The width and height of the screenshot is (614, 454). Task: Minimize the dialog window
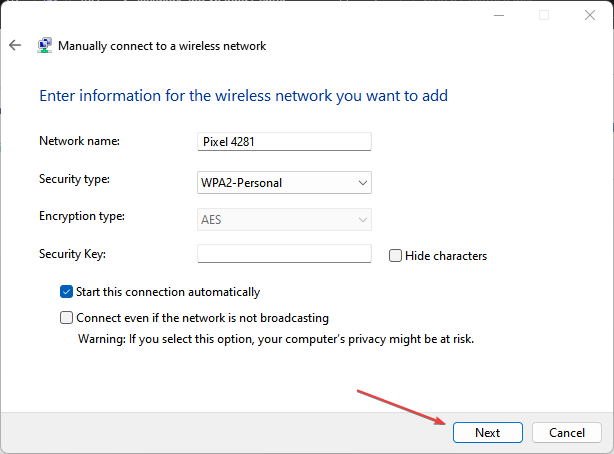point(500,15)
